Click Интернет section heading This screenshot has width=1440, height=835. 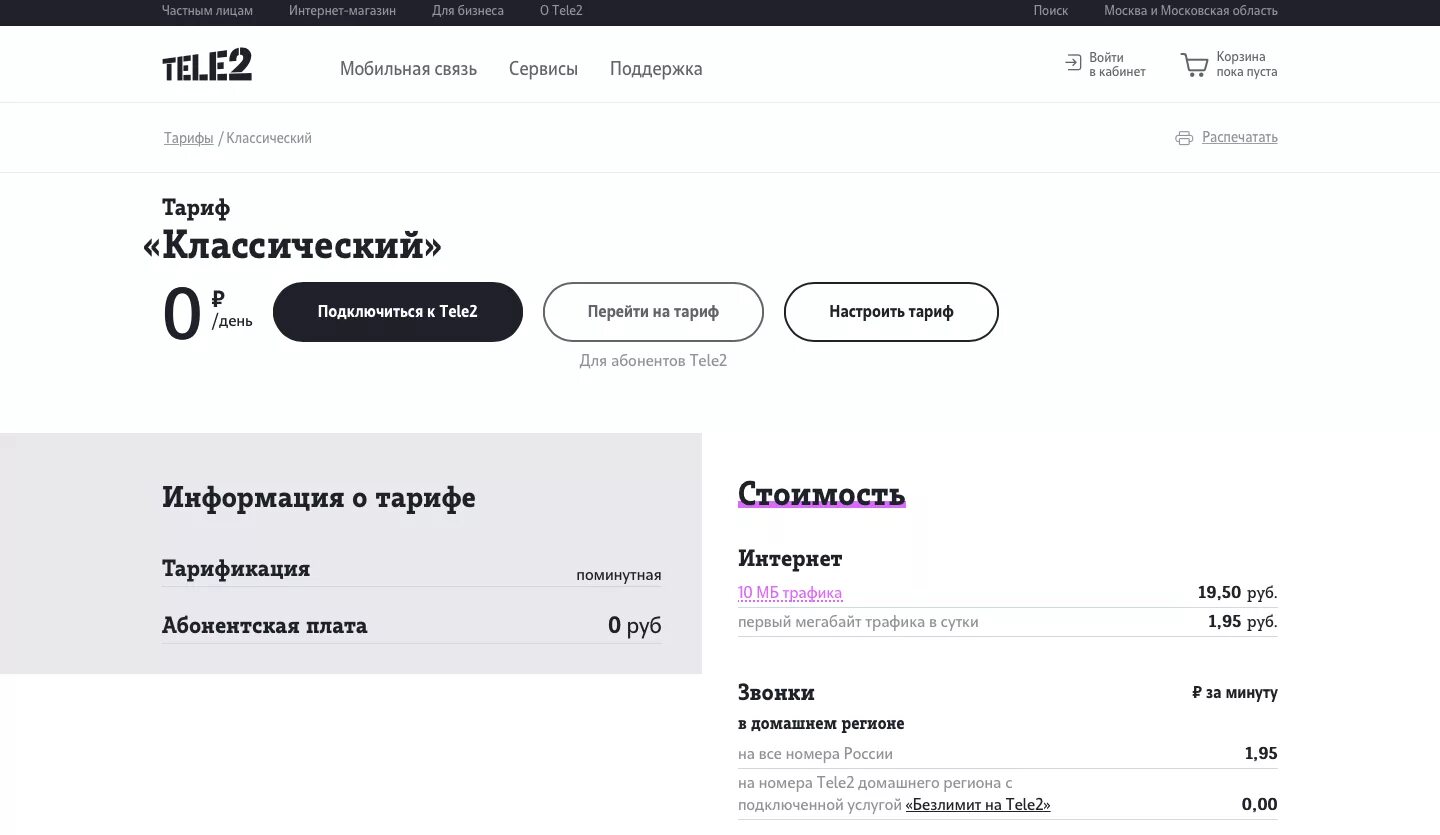coord(790,559)
